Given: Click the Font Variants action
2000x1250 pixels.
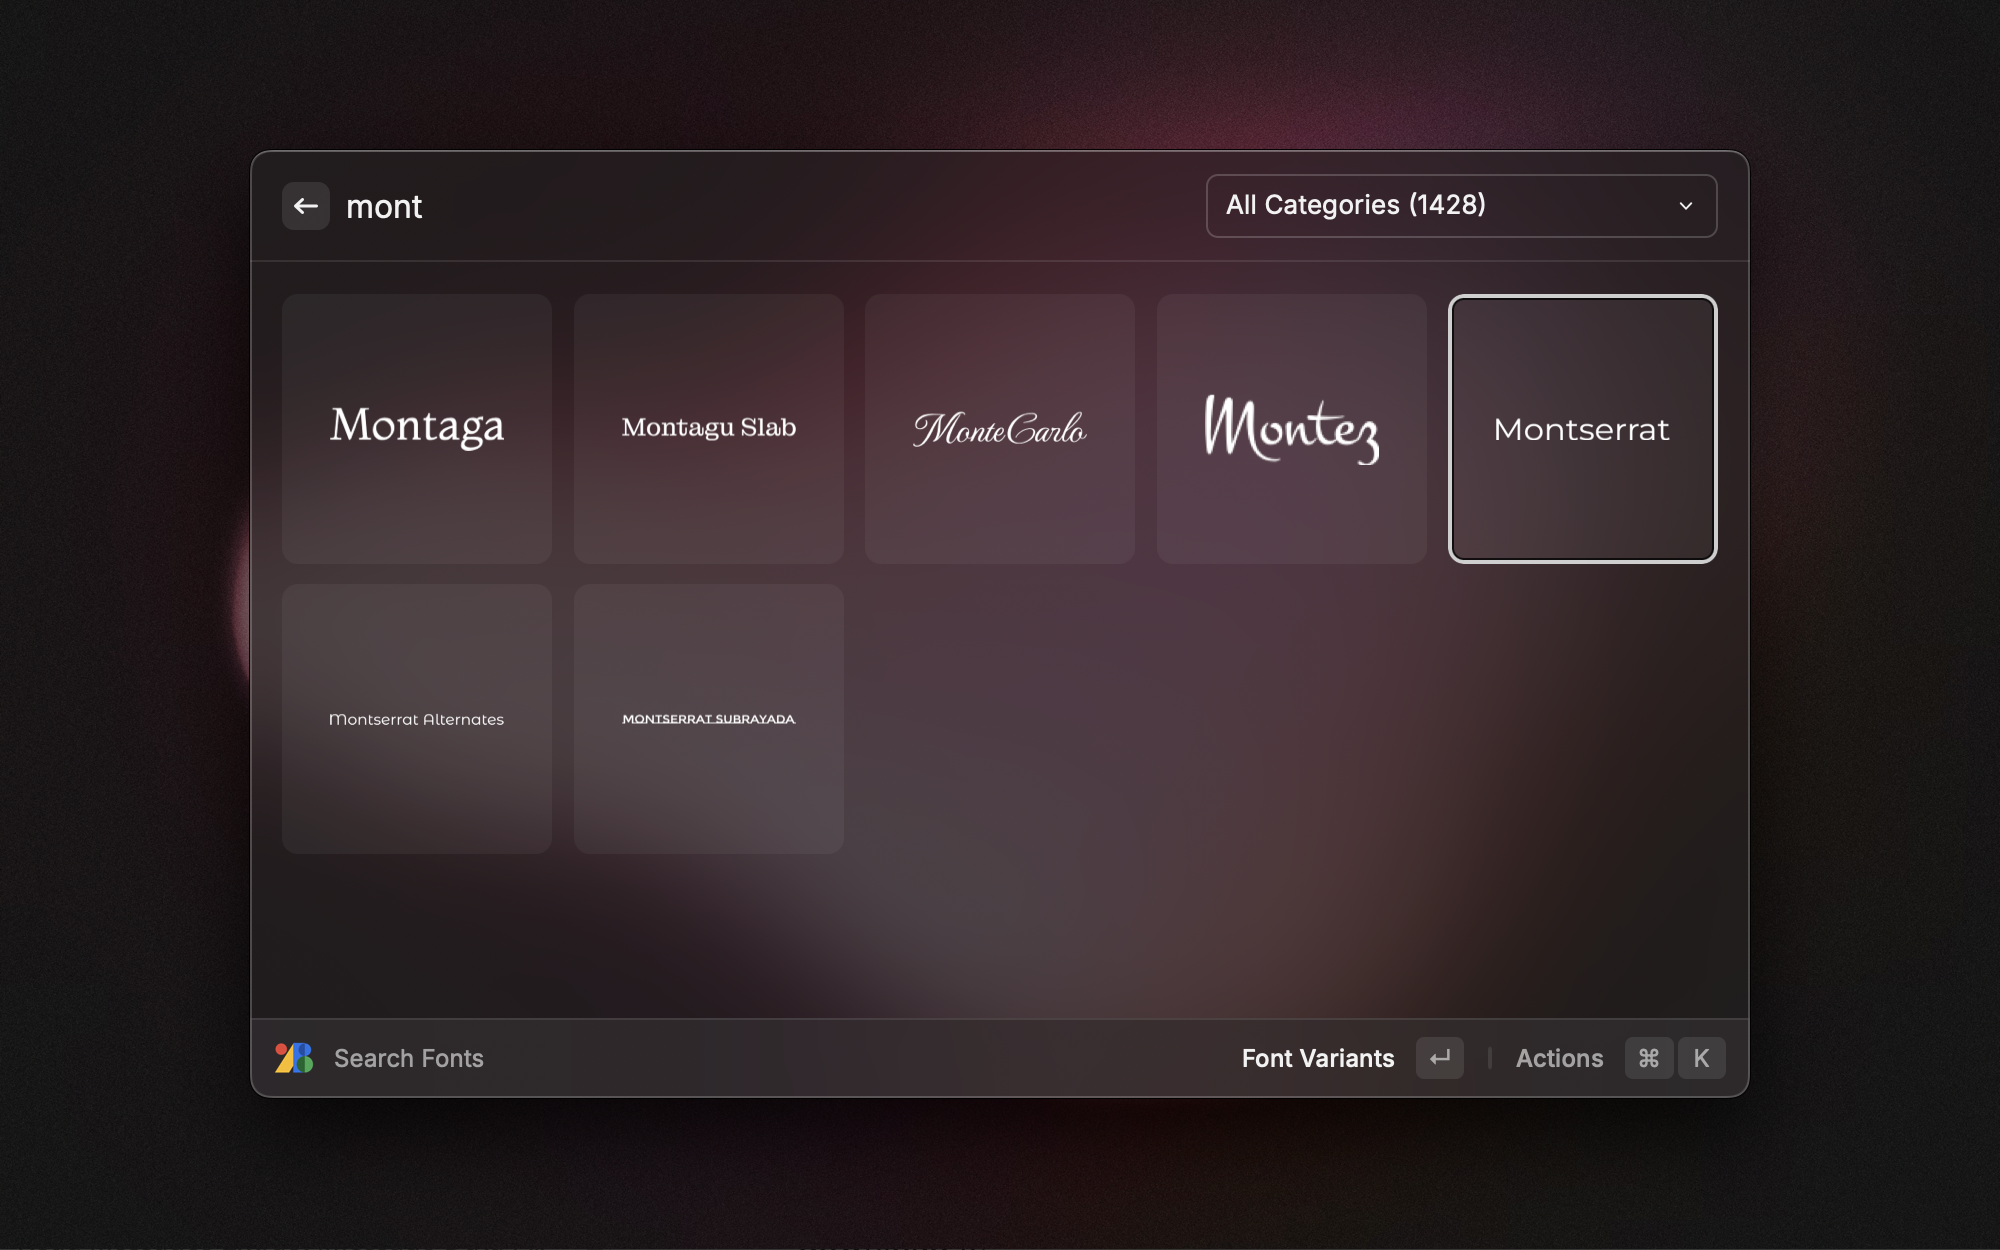Looking at the screenshot, I should coord(1317,1058).
